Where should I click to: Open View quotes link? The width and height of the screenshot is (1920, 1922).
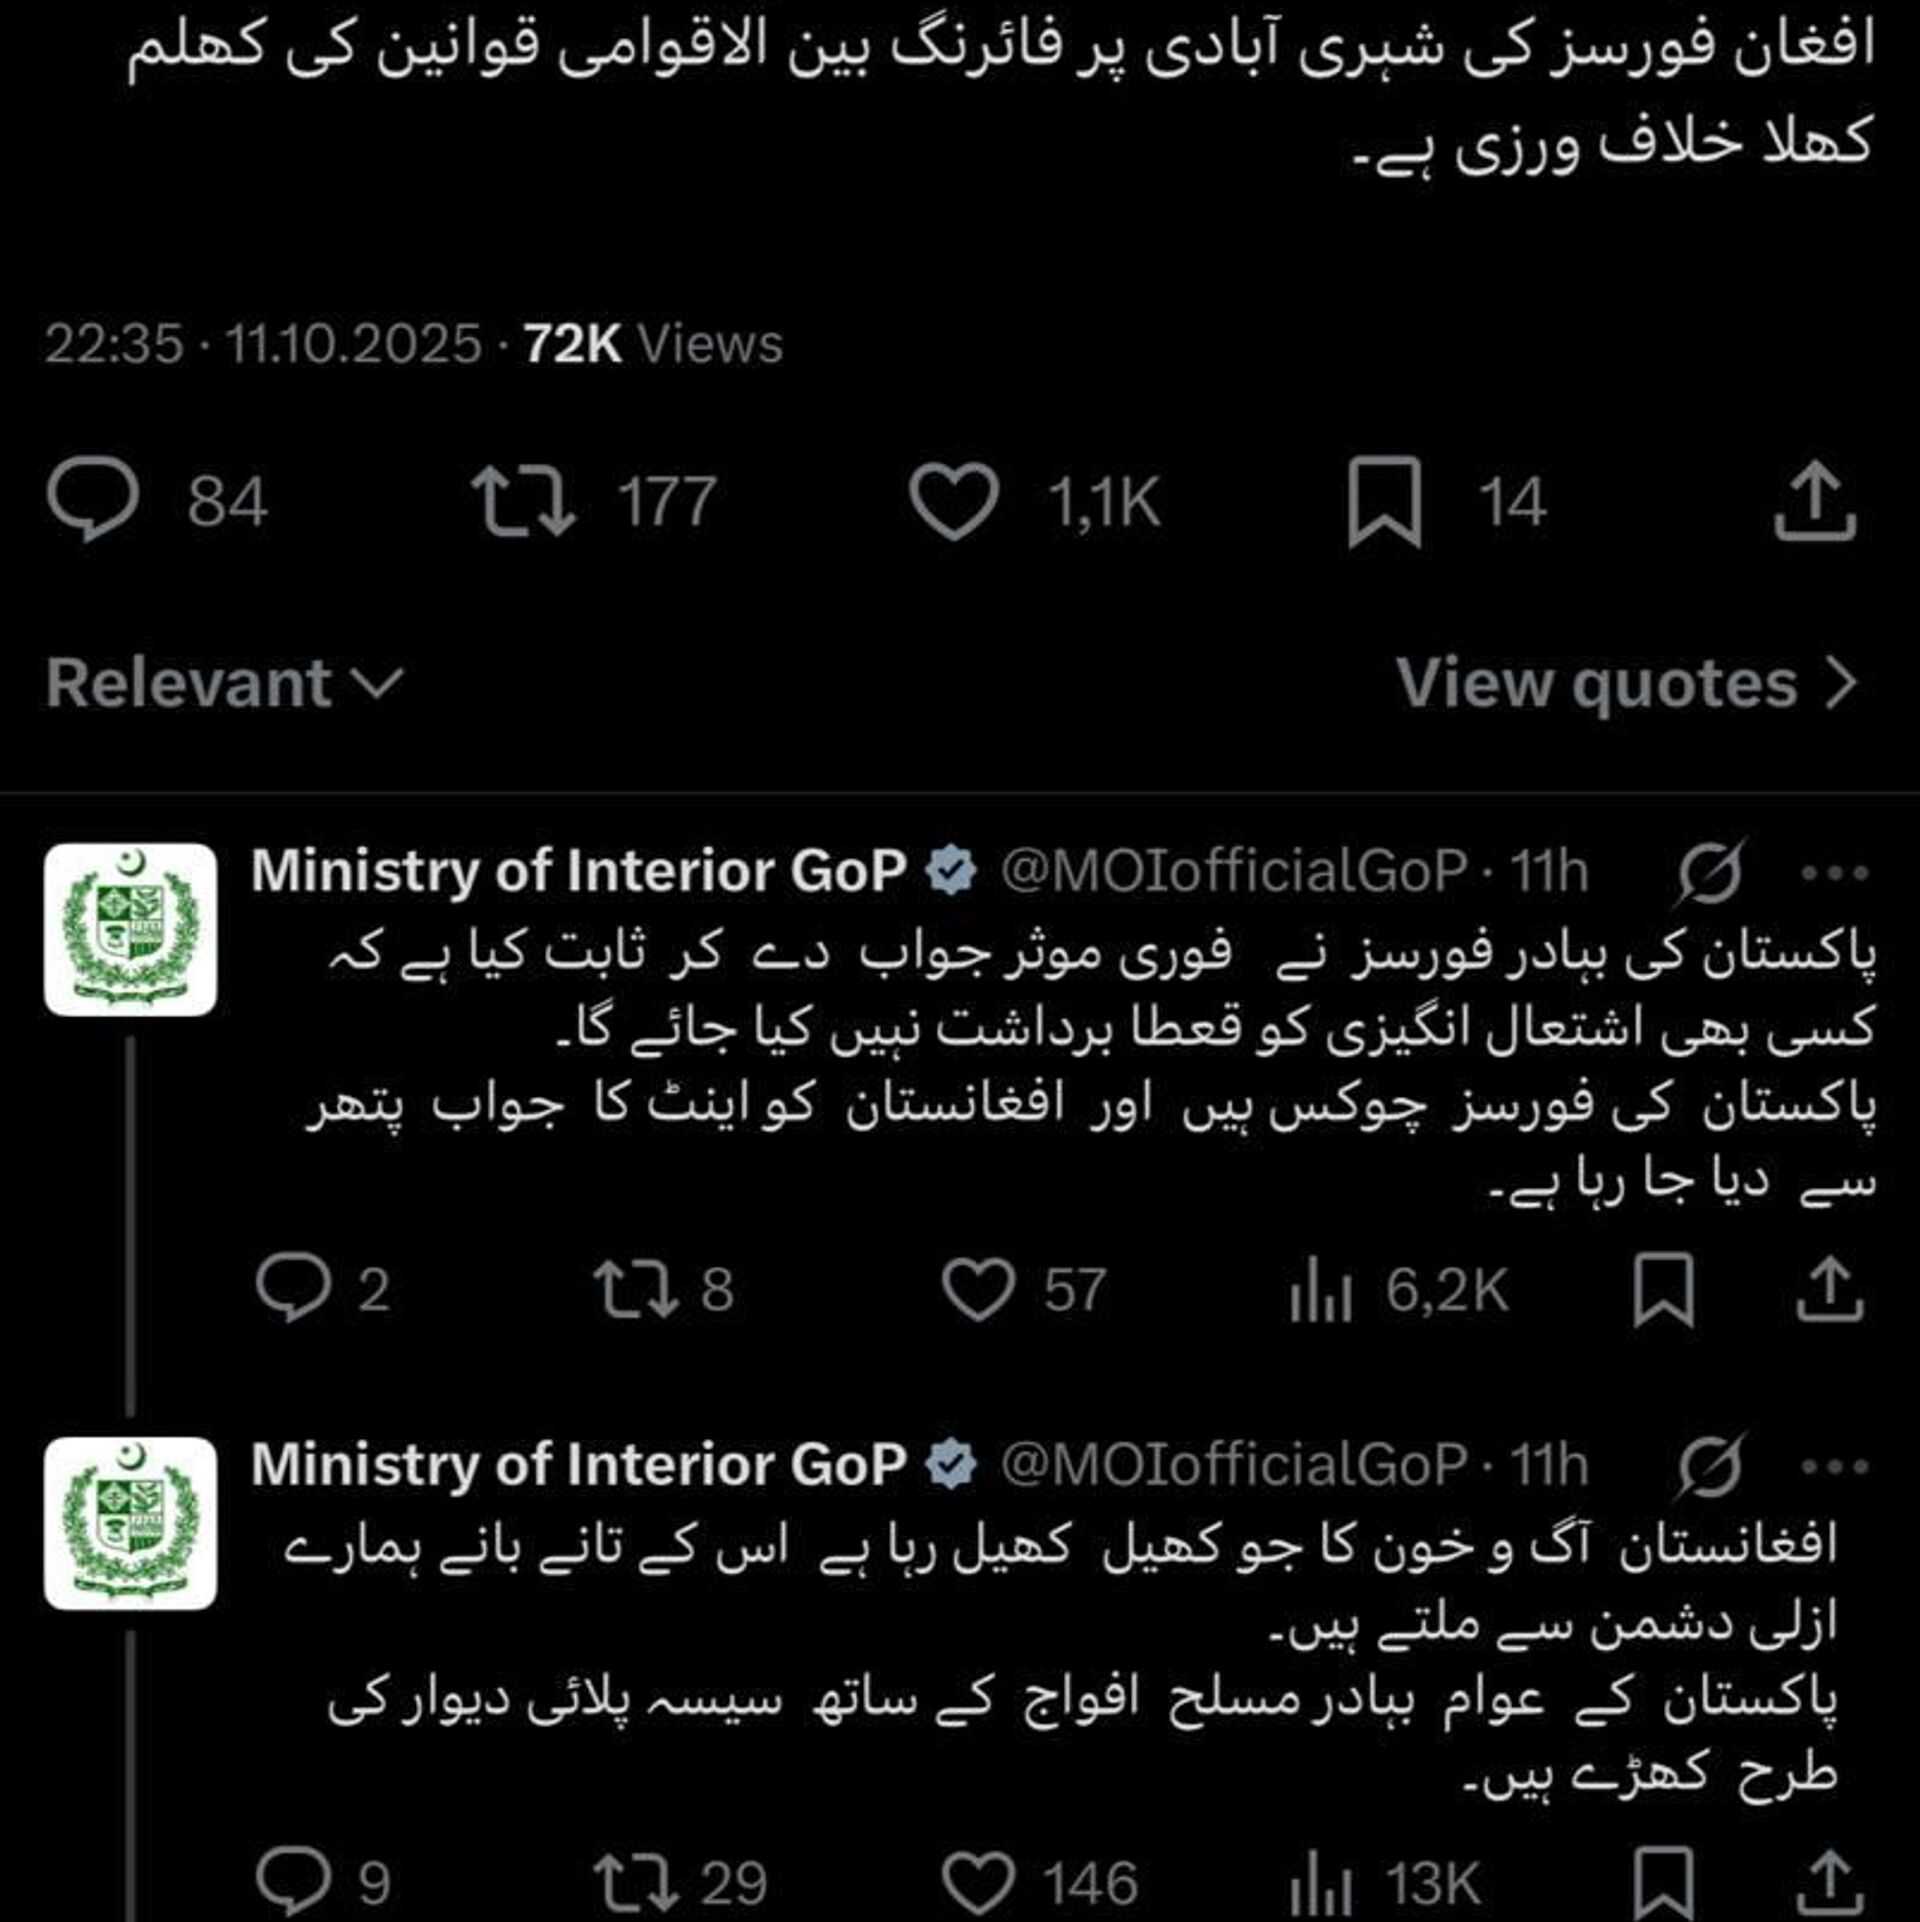[x=1626, y=684]
